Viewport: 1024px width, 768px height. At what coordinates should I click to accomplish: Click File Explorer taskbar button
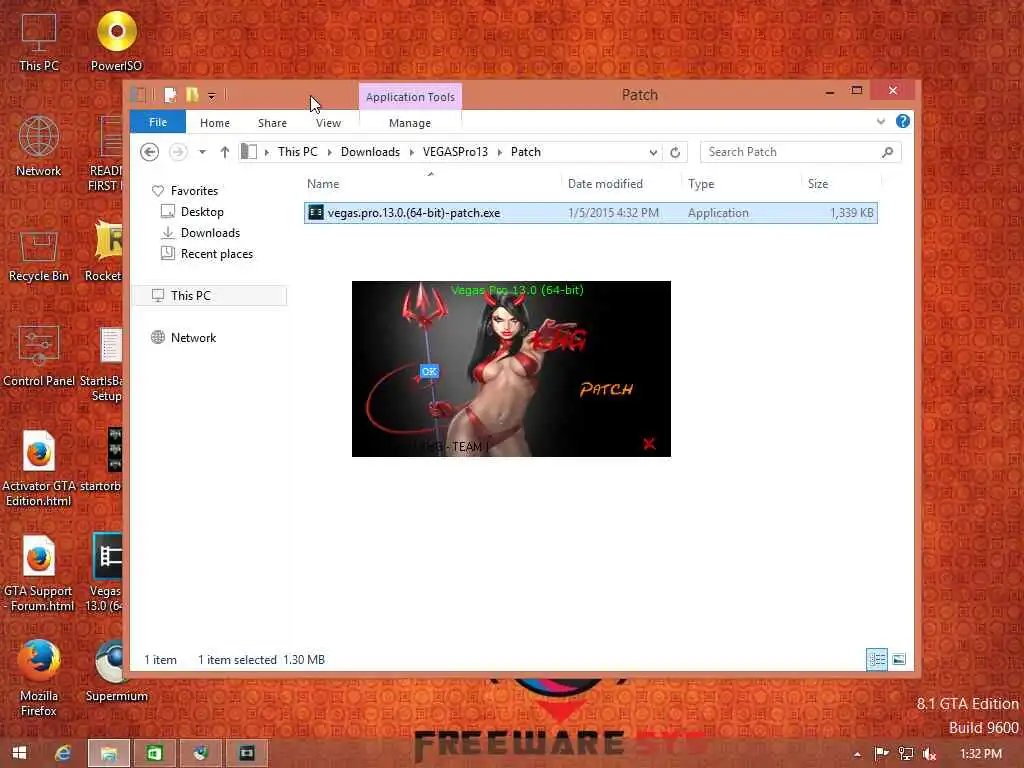(x=109, y=753)
